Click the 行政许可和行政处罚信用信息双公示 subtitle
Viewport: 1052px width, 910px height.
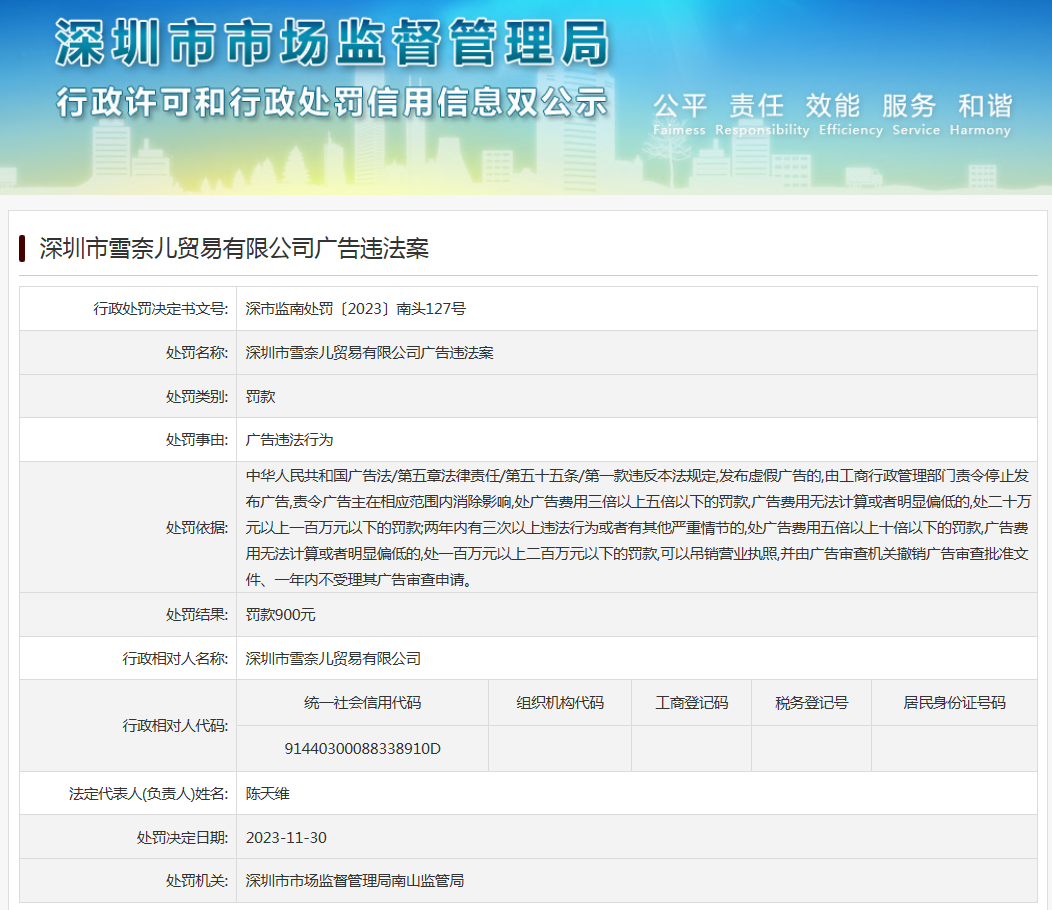(331, 103)
